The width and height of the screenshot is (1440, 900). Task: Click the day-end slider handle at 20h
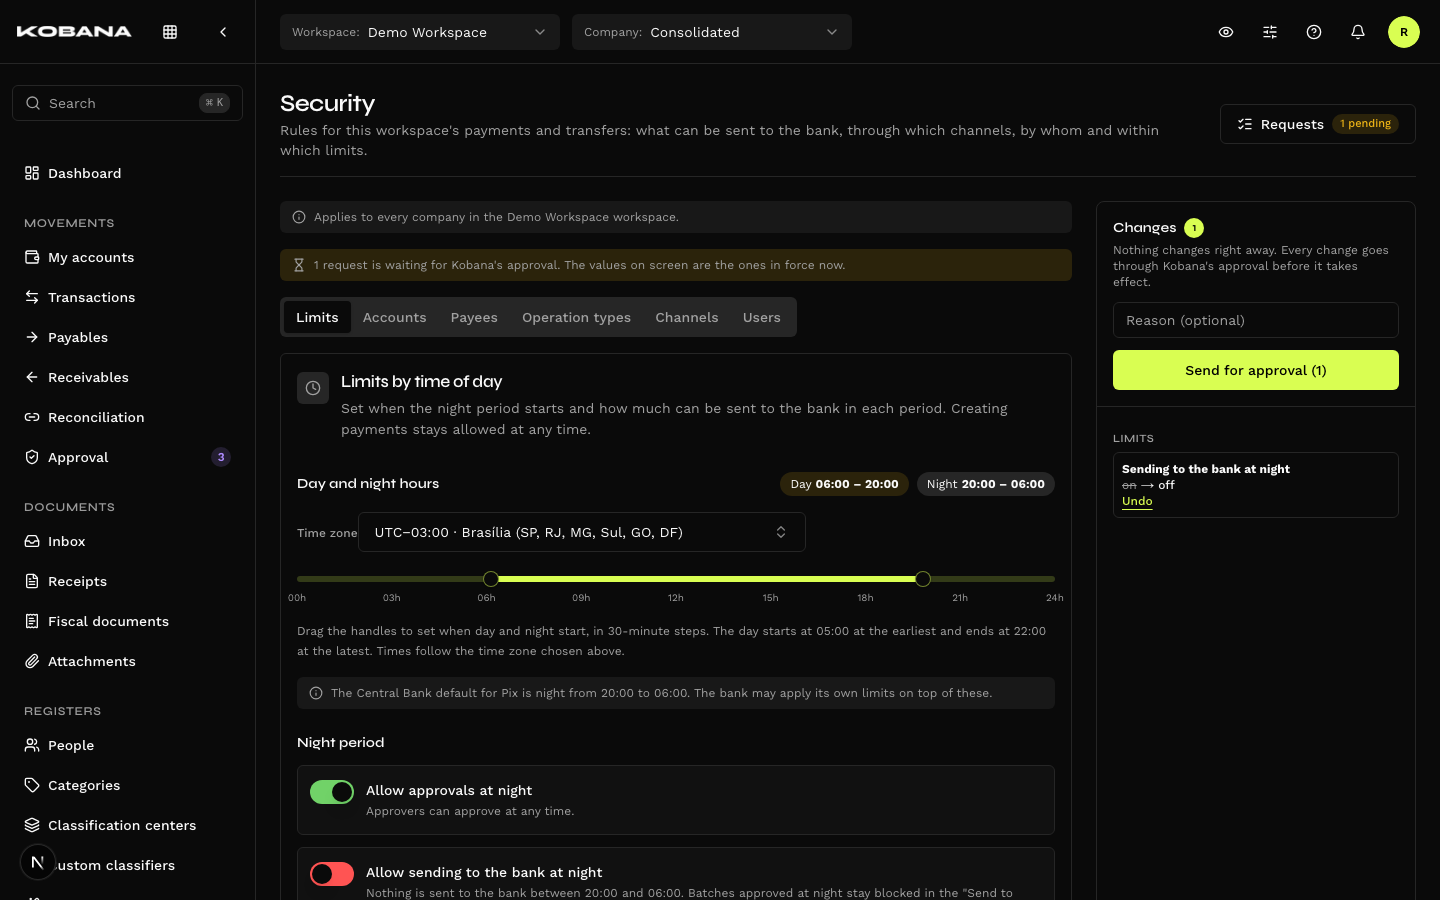coord(923,579)
